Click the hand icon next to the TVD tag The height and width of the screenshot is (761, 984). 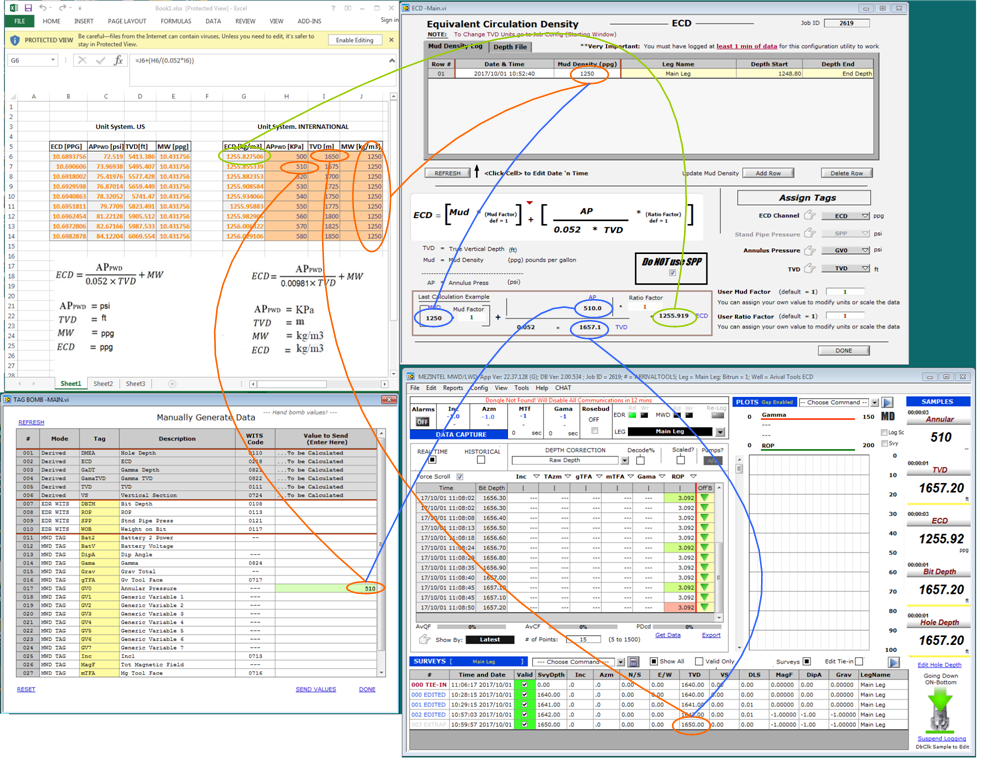[810, 269]
